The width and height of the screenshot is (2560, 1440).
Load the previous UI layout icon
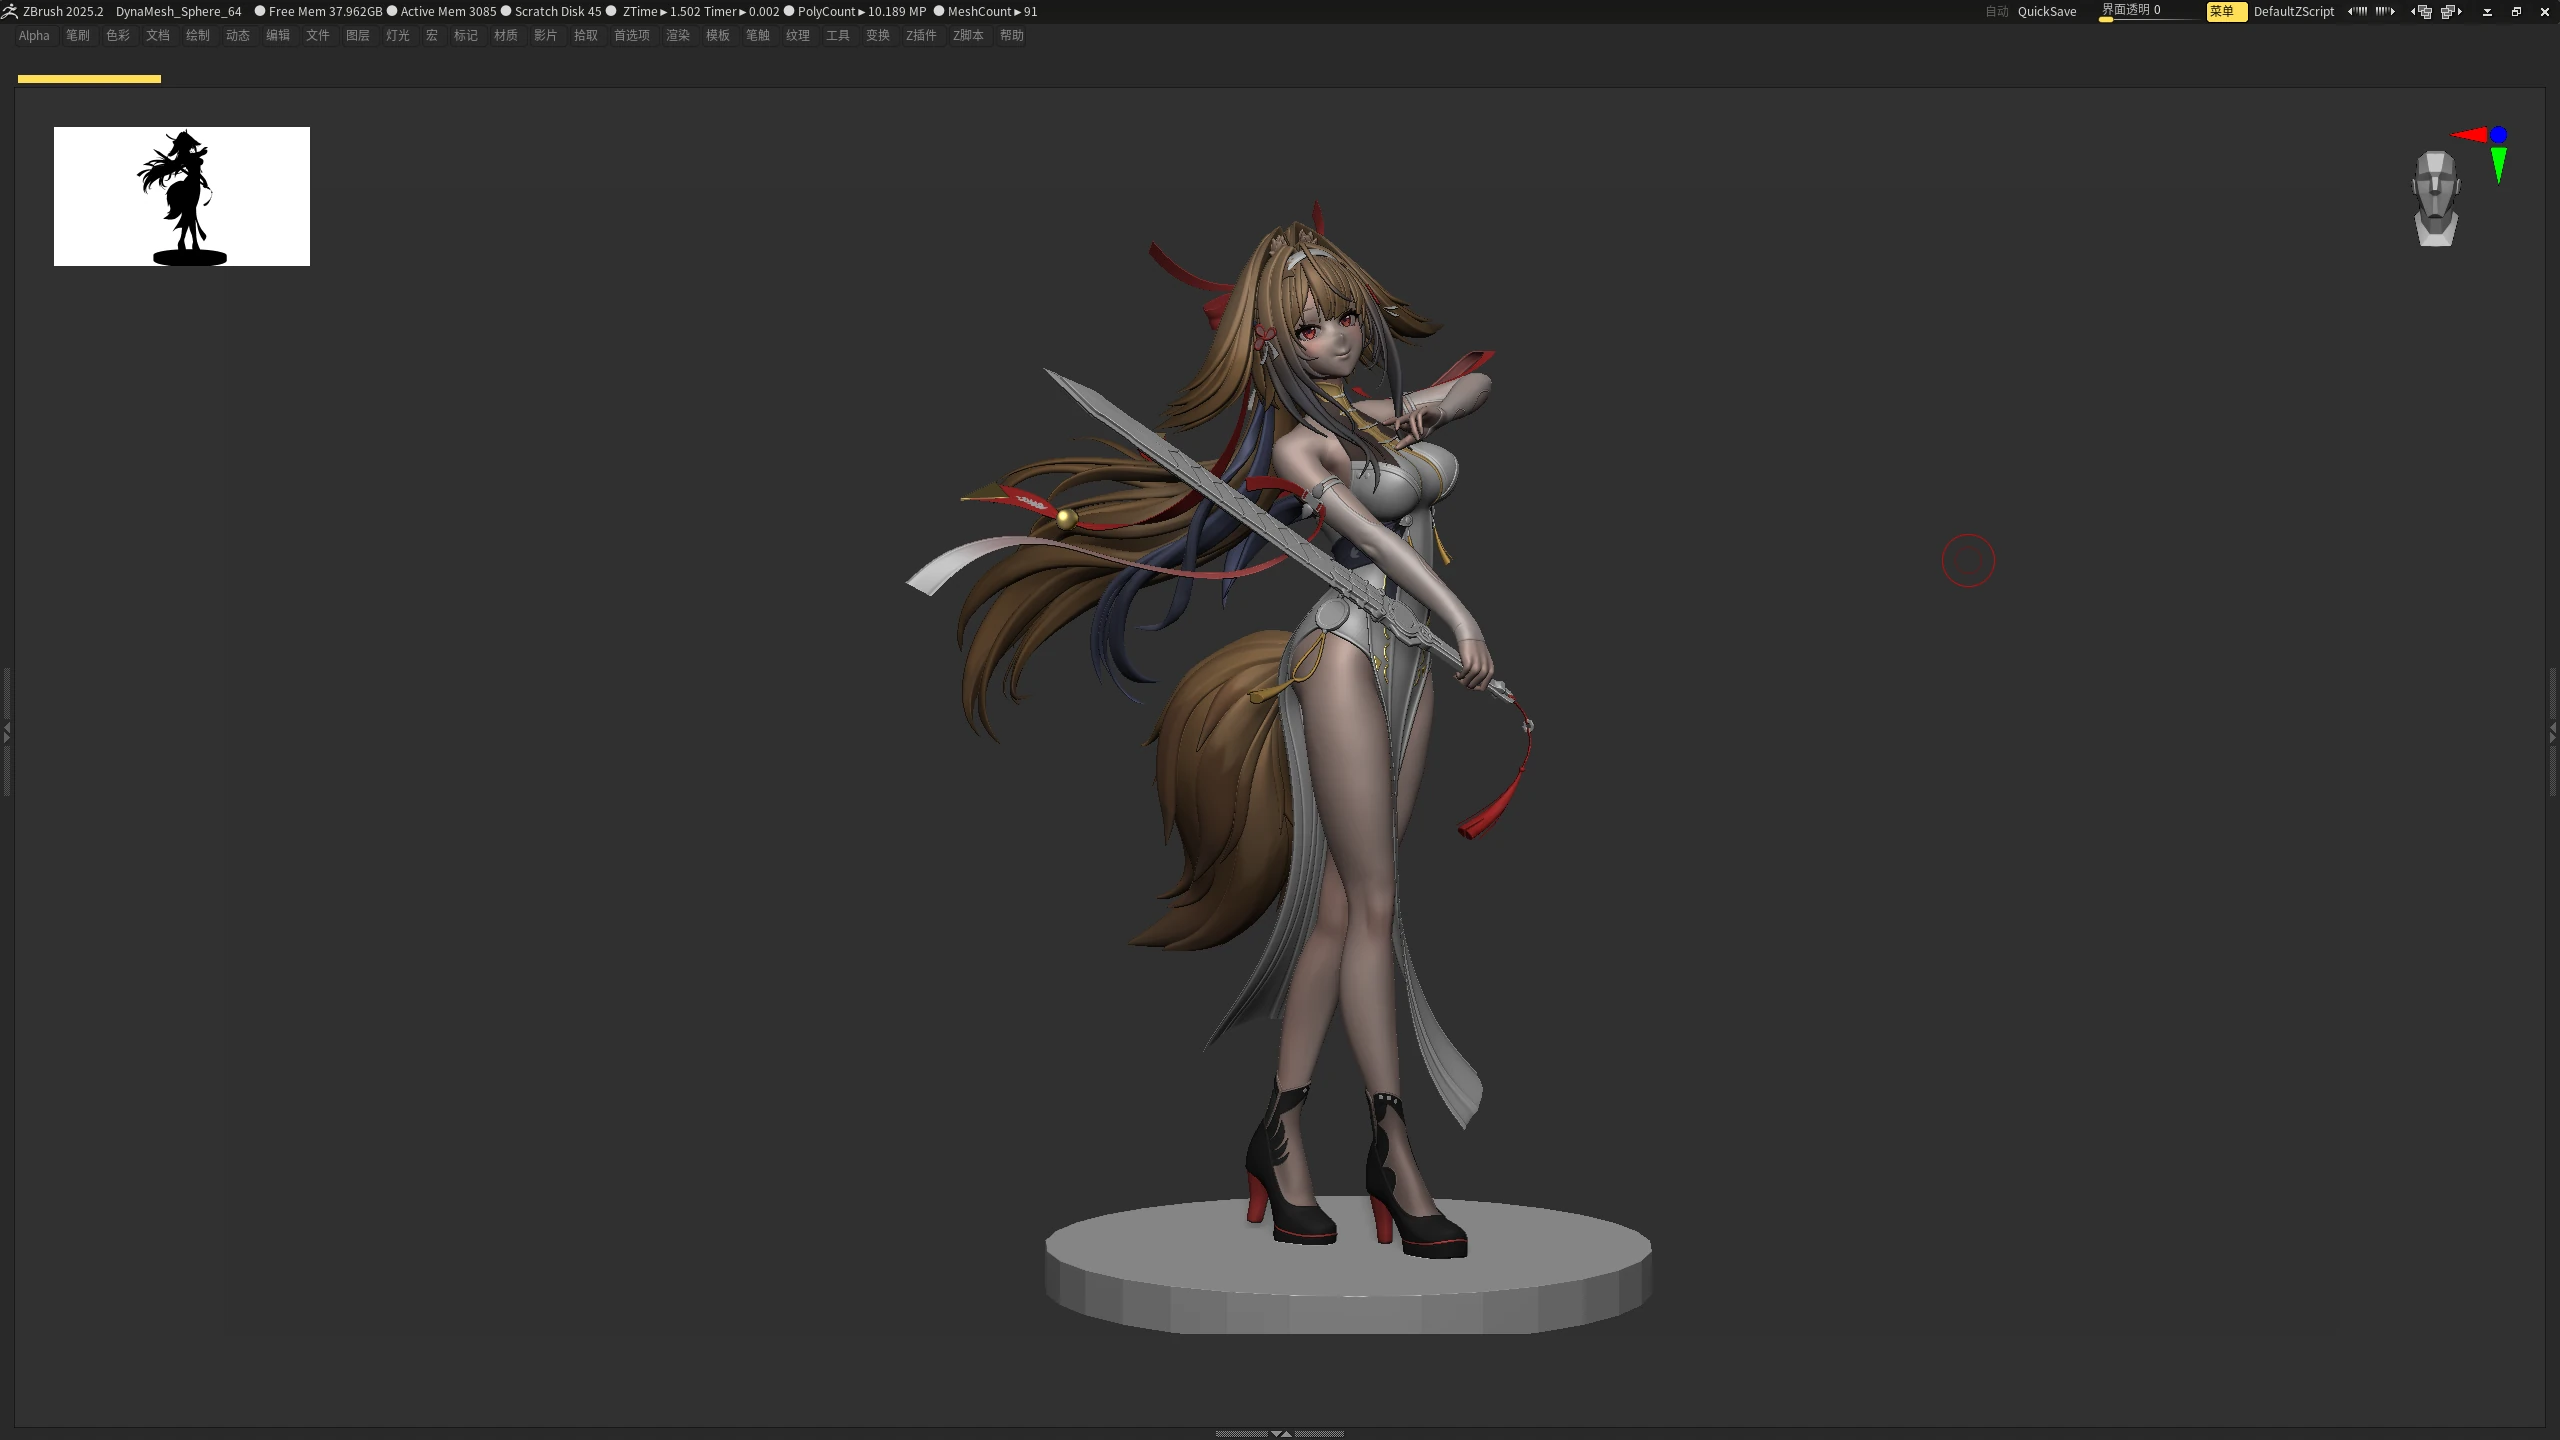[2421, 11]
